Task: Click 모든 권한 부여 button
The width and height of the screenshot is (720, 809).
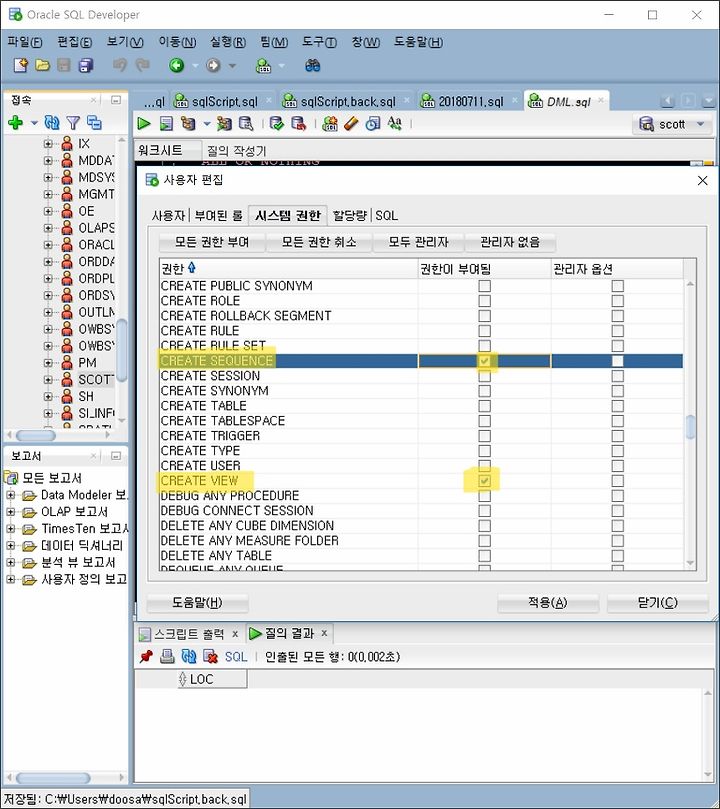Action: point(212,242)
